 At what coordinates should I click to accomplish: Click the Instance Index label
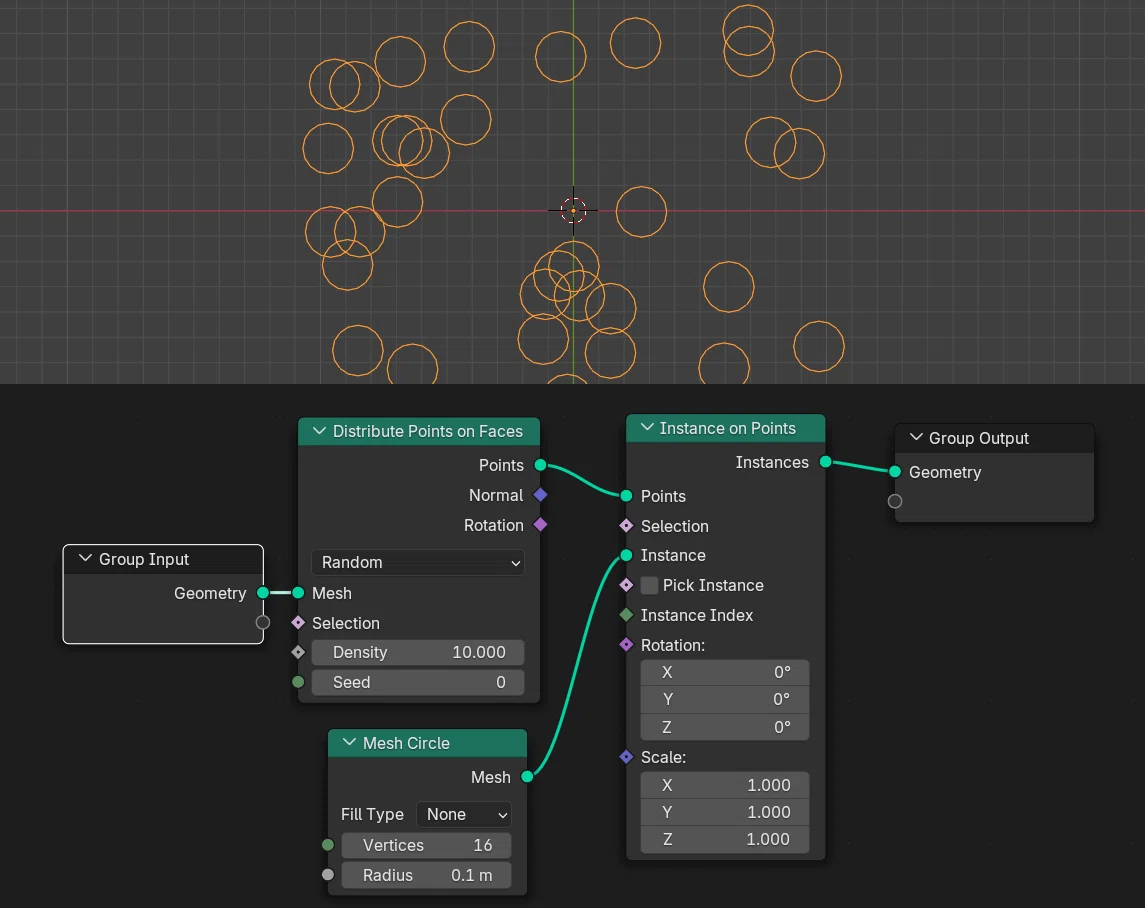697,615
